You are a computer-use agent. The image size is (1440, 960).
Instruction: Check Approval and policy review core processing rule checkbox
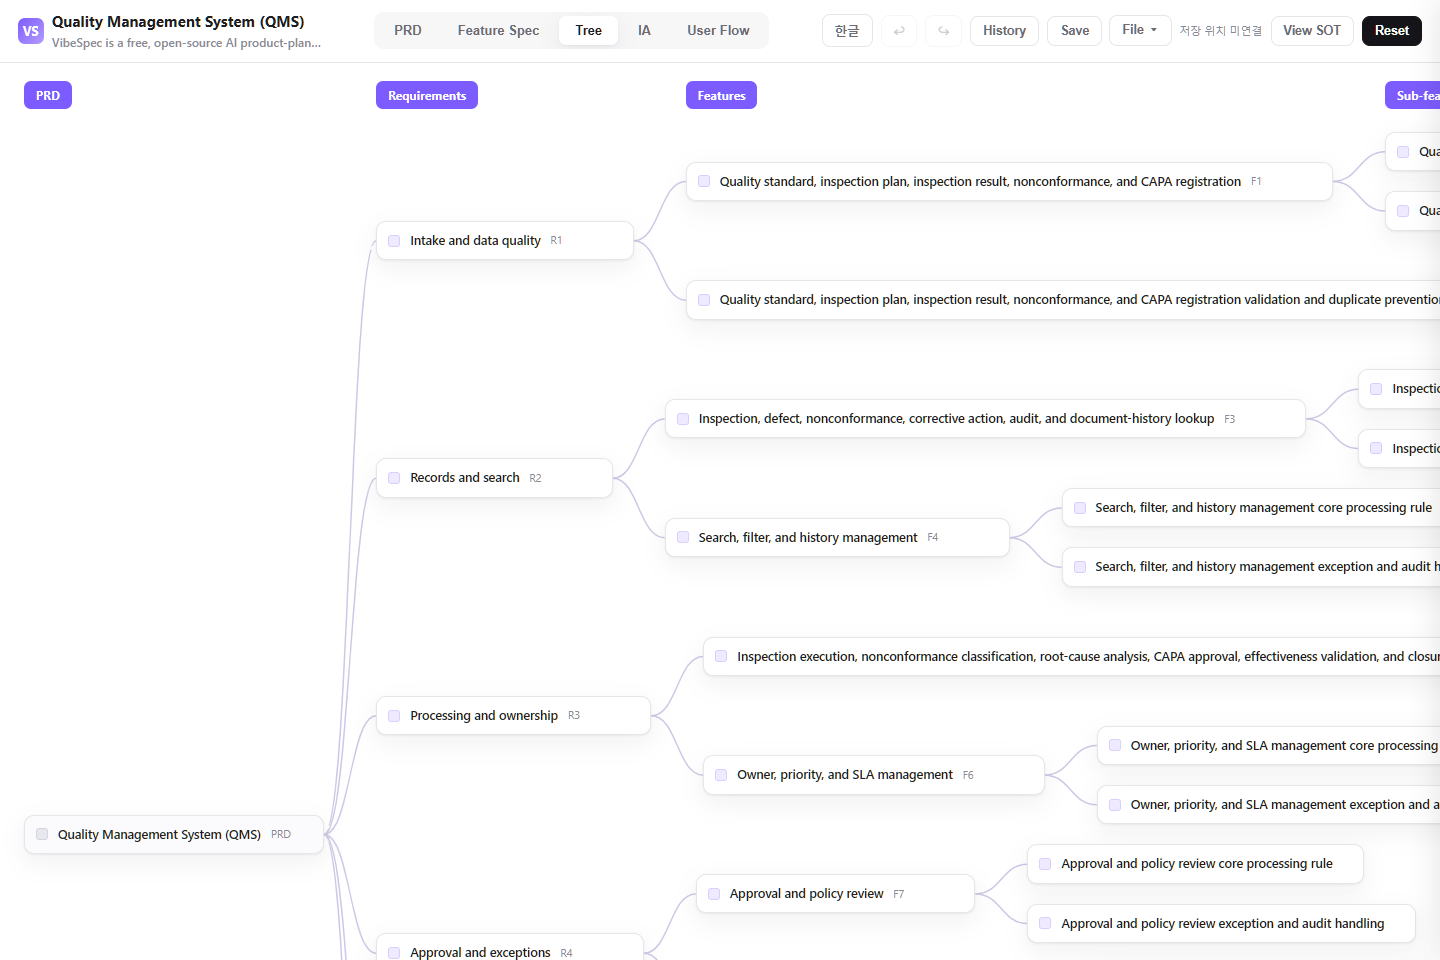(x=1045, y=864)
